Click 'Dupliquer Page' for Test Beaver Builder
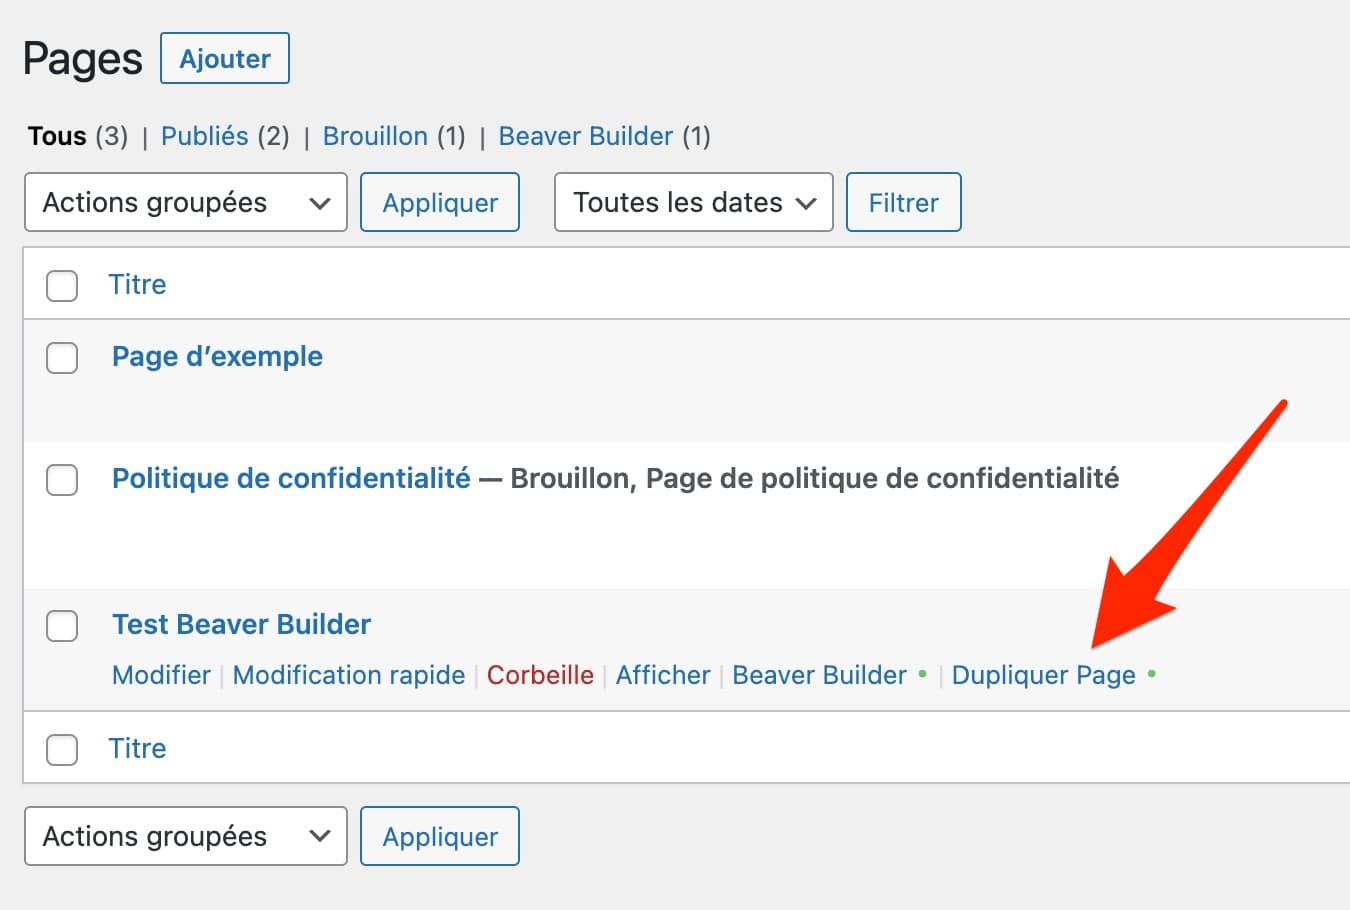Screen dimensions: 1350x910 [x=1043, y=675]
